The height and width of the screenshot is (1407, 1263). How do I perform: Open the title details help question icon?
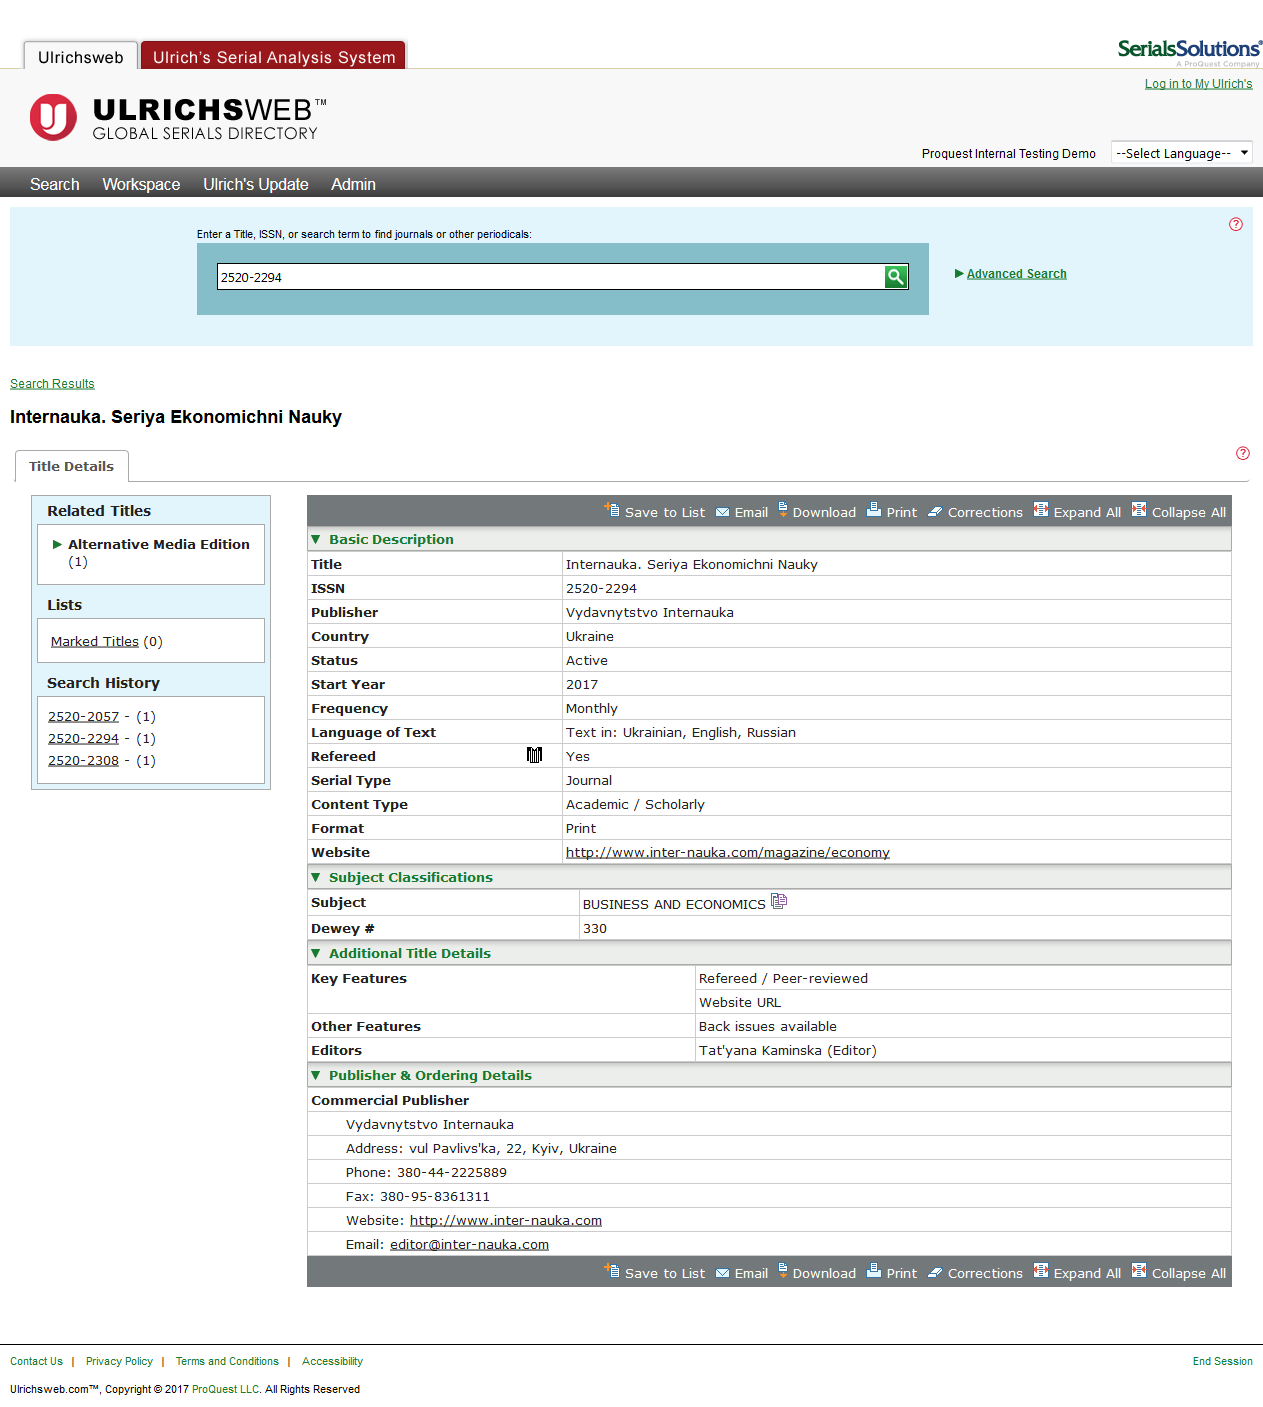point(1243,453)
